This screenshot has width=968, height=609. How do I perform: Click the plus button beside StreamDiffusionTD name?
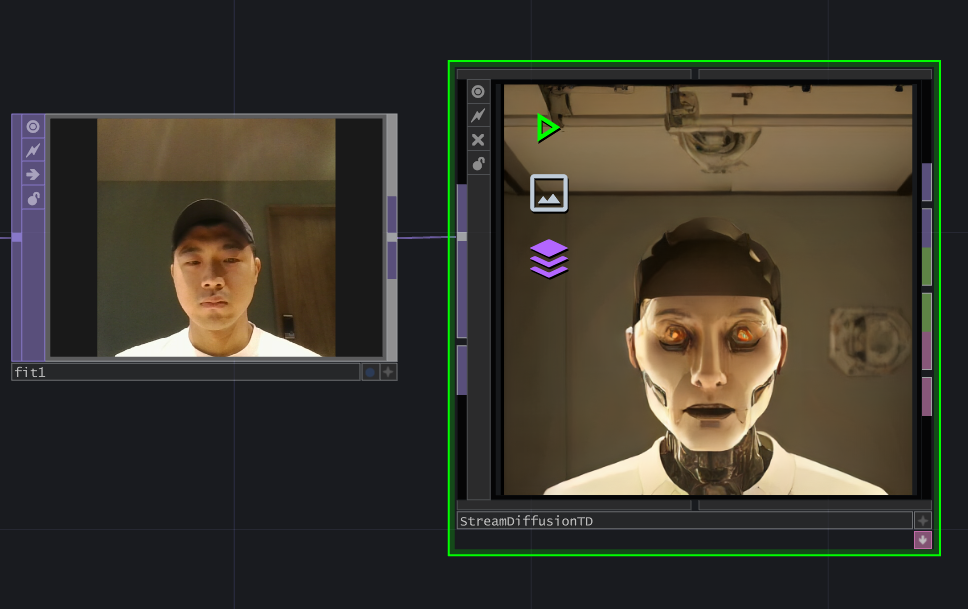click(x=922, y=521)
